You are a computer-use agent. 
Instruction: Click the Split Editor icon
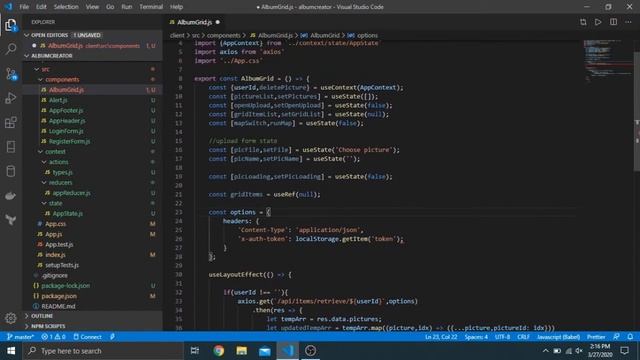coord(613,22)
